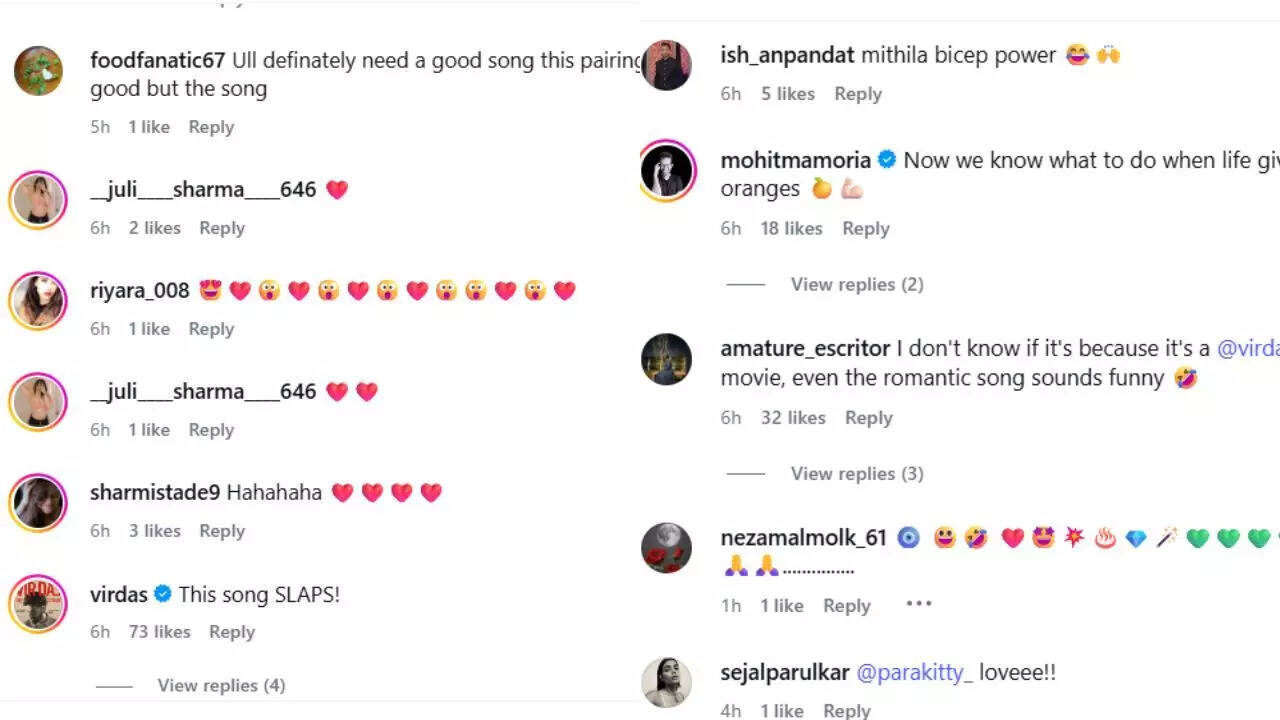Image resolution: width=1280 pixels, height=720 pixels.
Task: Click mohitmamoria's profile avatar
Action: (x=667, y=170)
